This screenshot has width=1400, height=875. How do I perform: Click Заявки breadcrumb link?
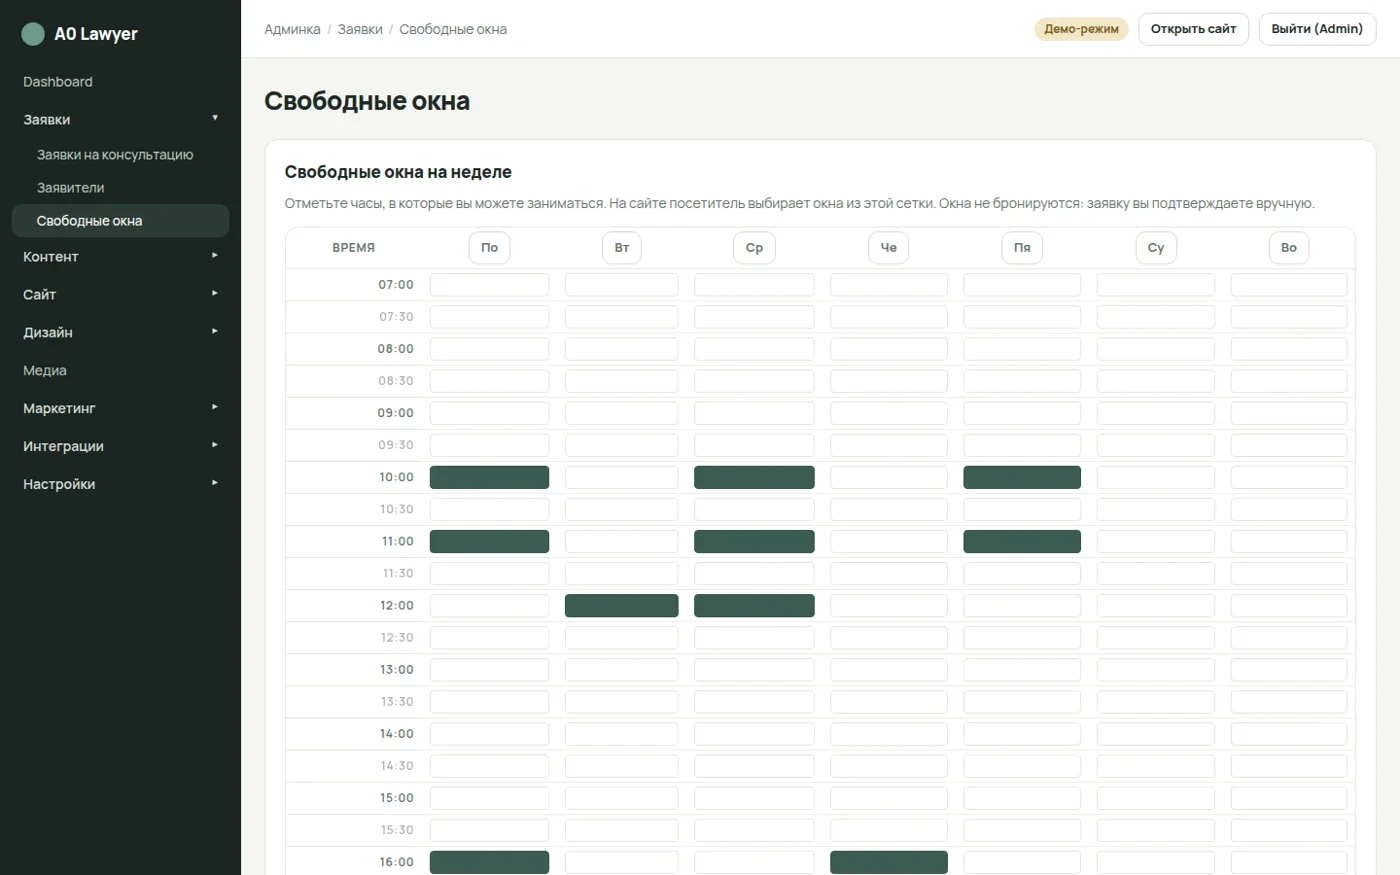(x=360, y=30)
